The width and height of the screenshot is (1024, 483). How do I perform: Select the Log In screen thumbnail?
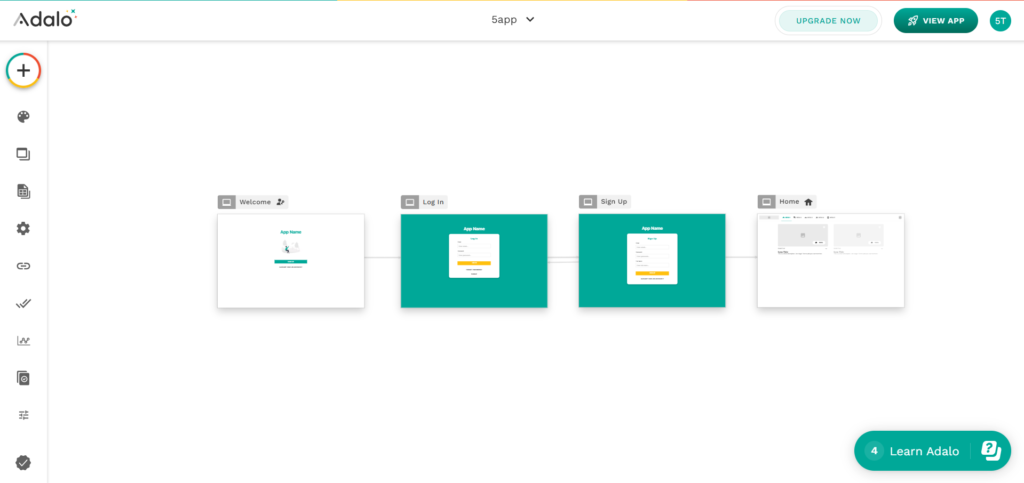pyautogui.click(x=474, y=260)
